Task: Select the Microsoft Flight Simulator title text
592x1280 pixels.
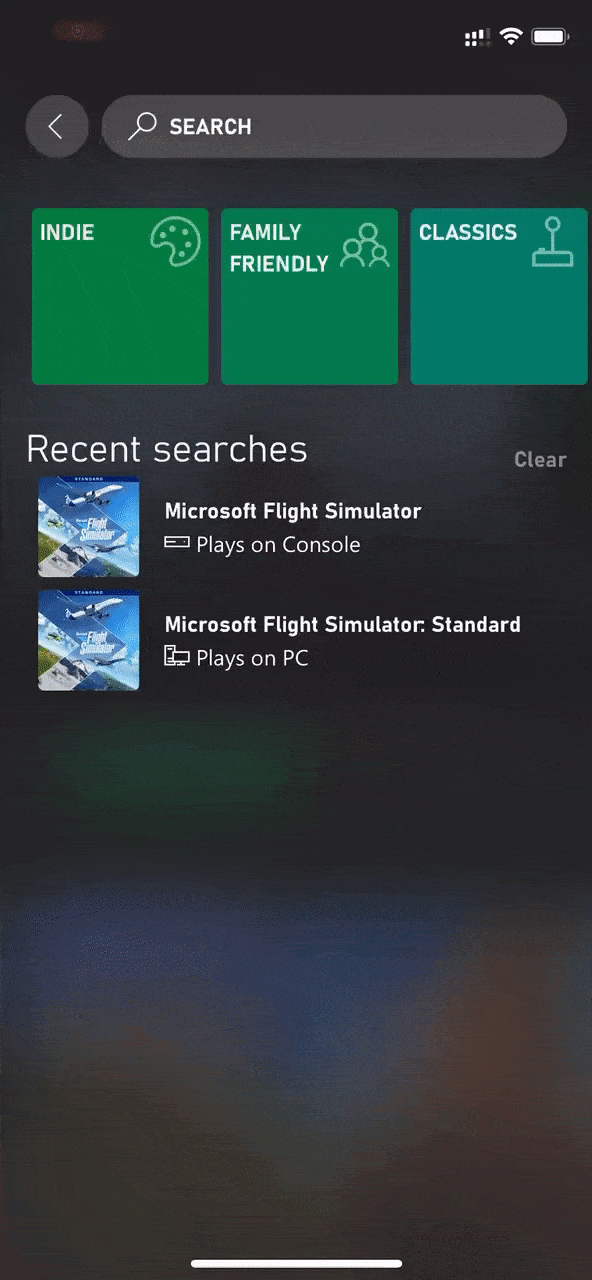Action: point(293,511)
